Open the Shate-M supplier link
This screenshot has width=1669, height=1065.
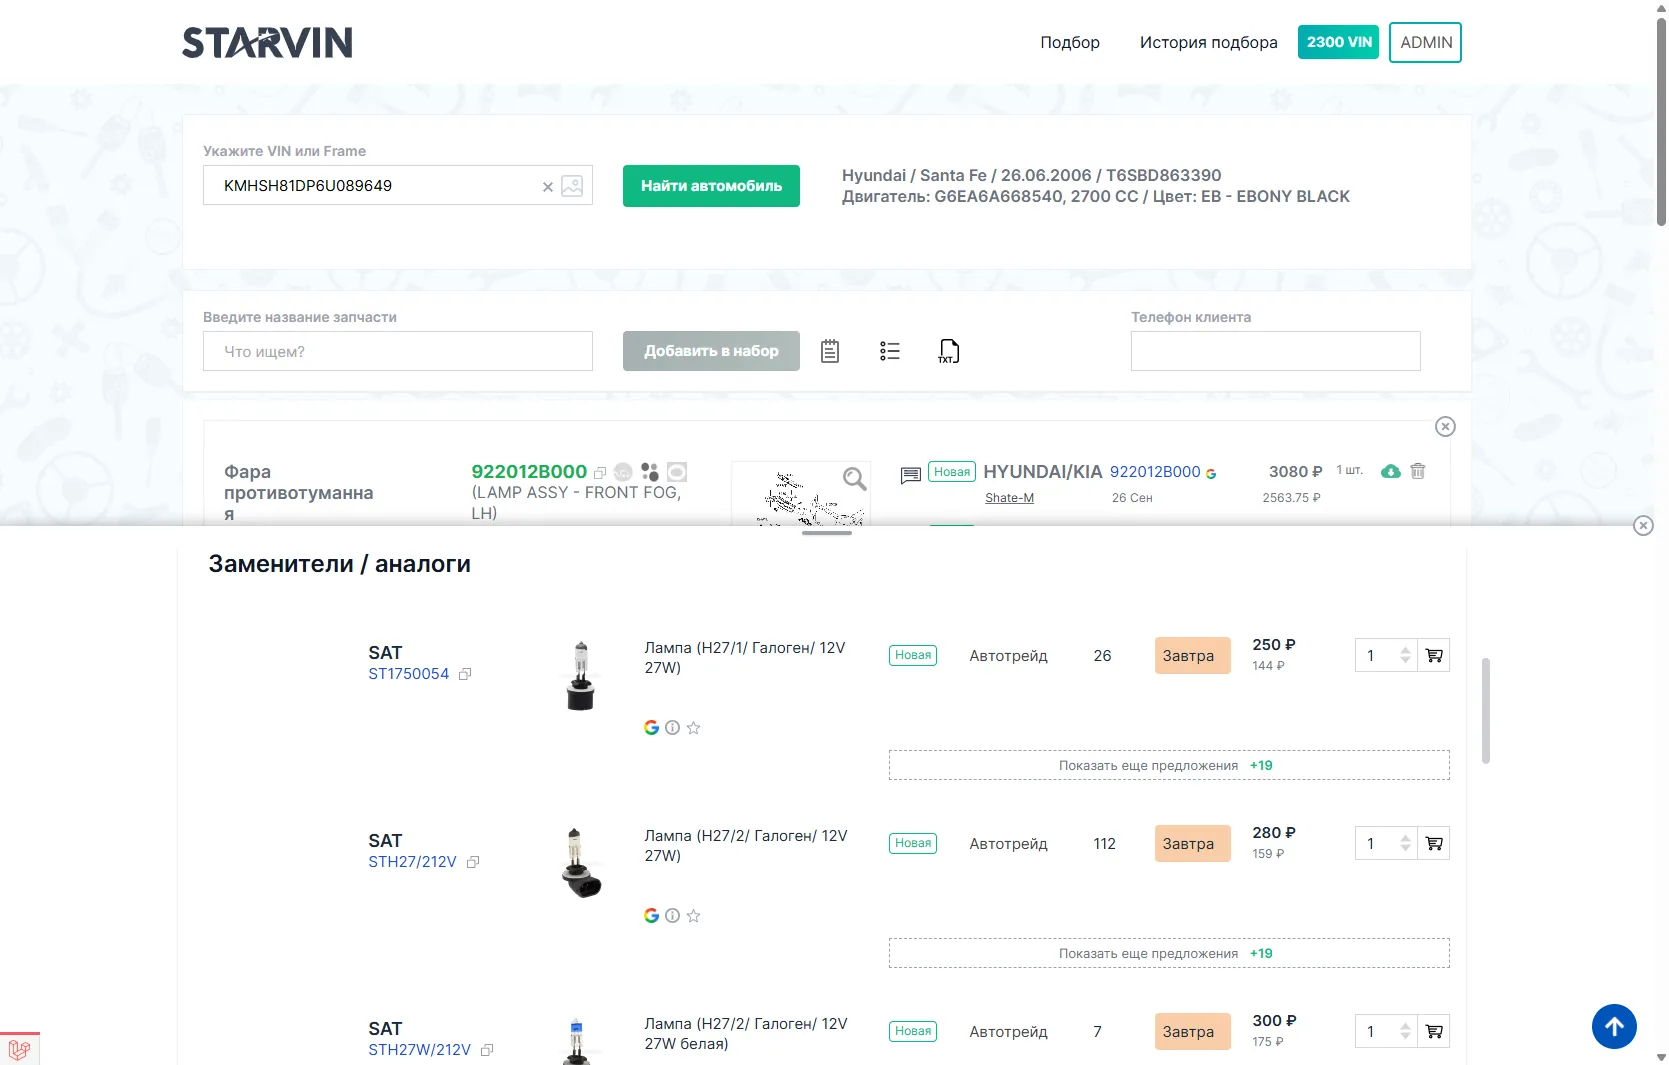(1009, 498)
